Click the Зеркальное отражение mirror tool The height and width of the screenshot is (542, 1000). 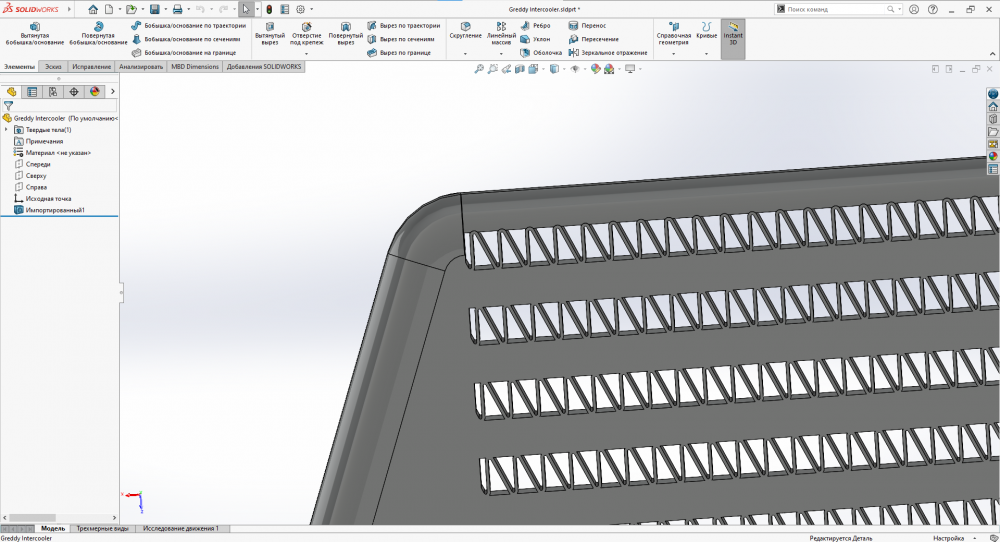click(x=608, y=52)
